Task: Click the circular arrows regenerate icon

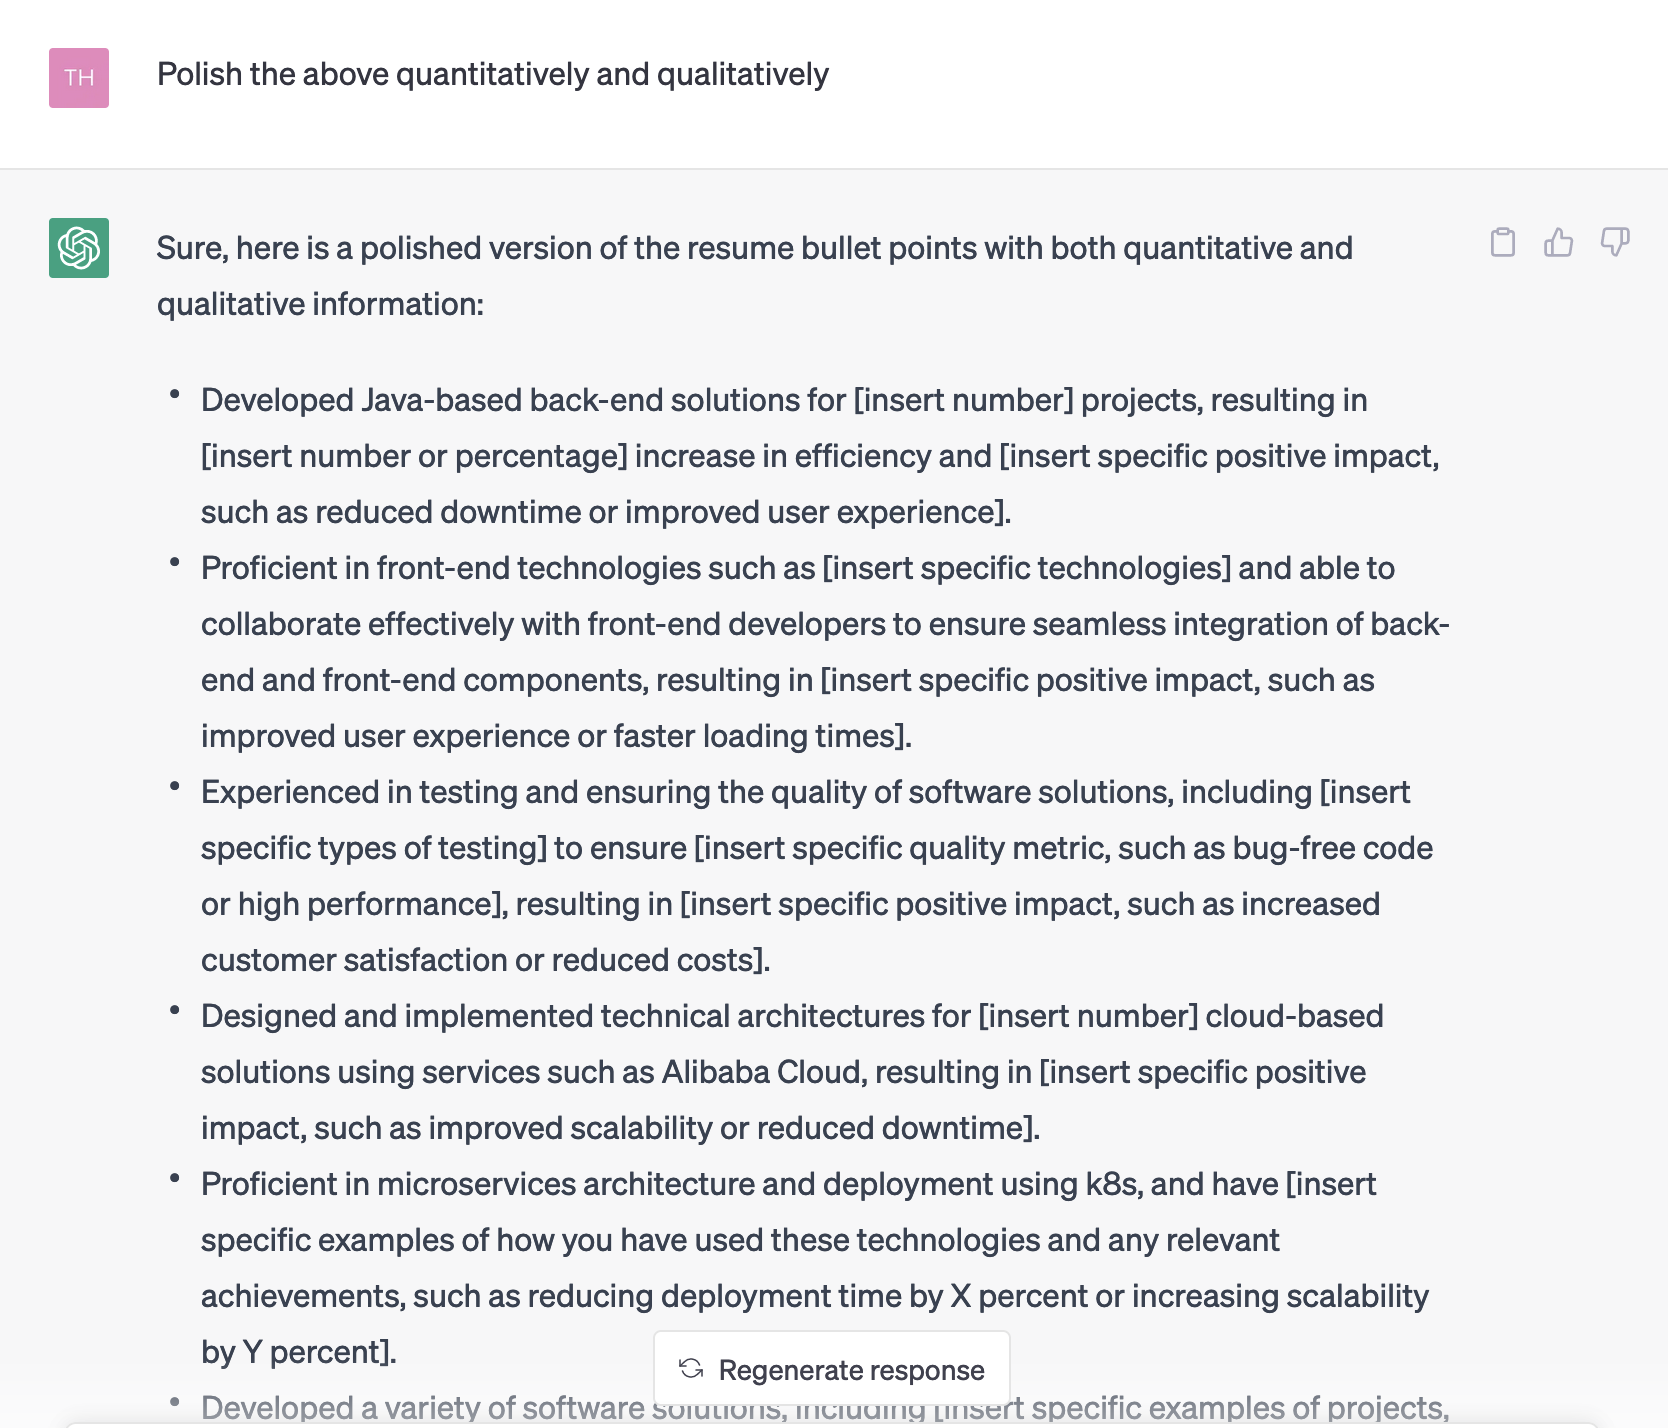Action: 691,1369
